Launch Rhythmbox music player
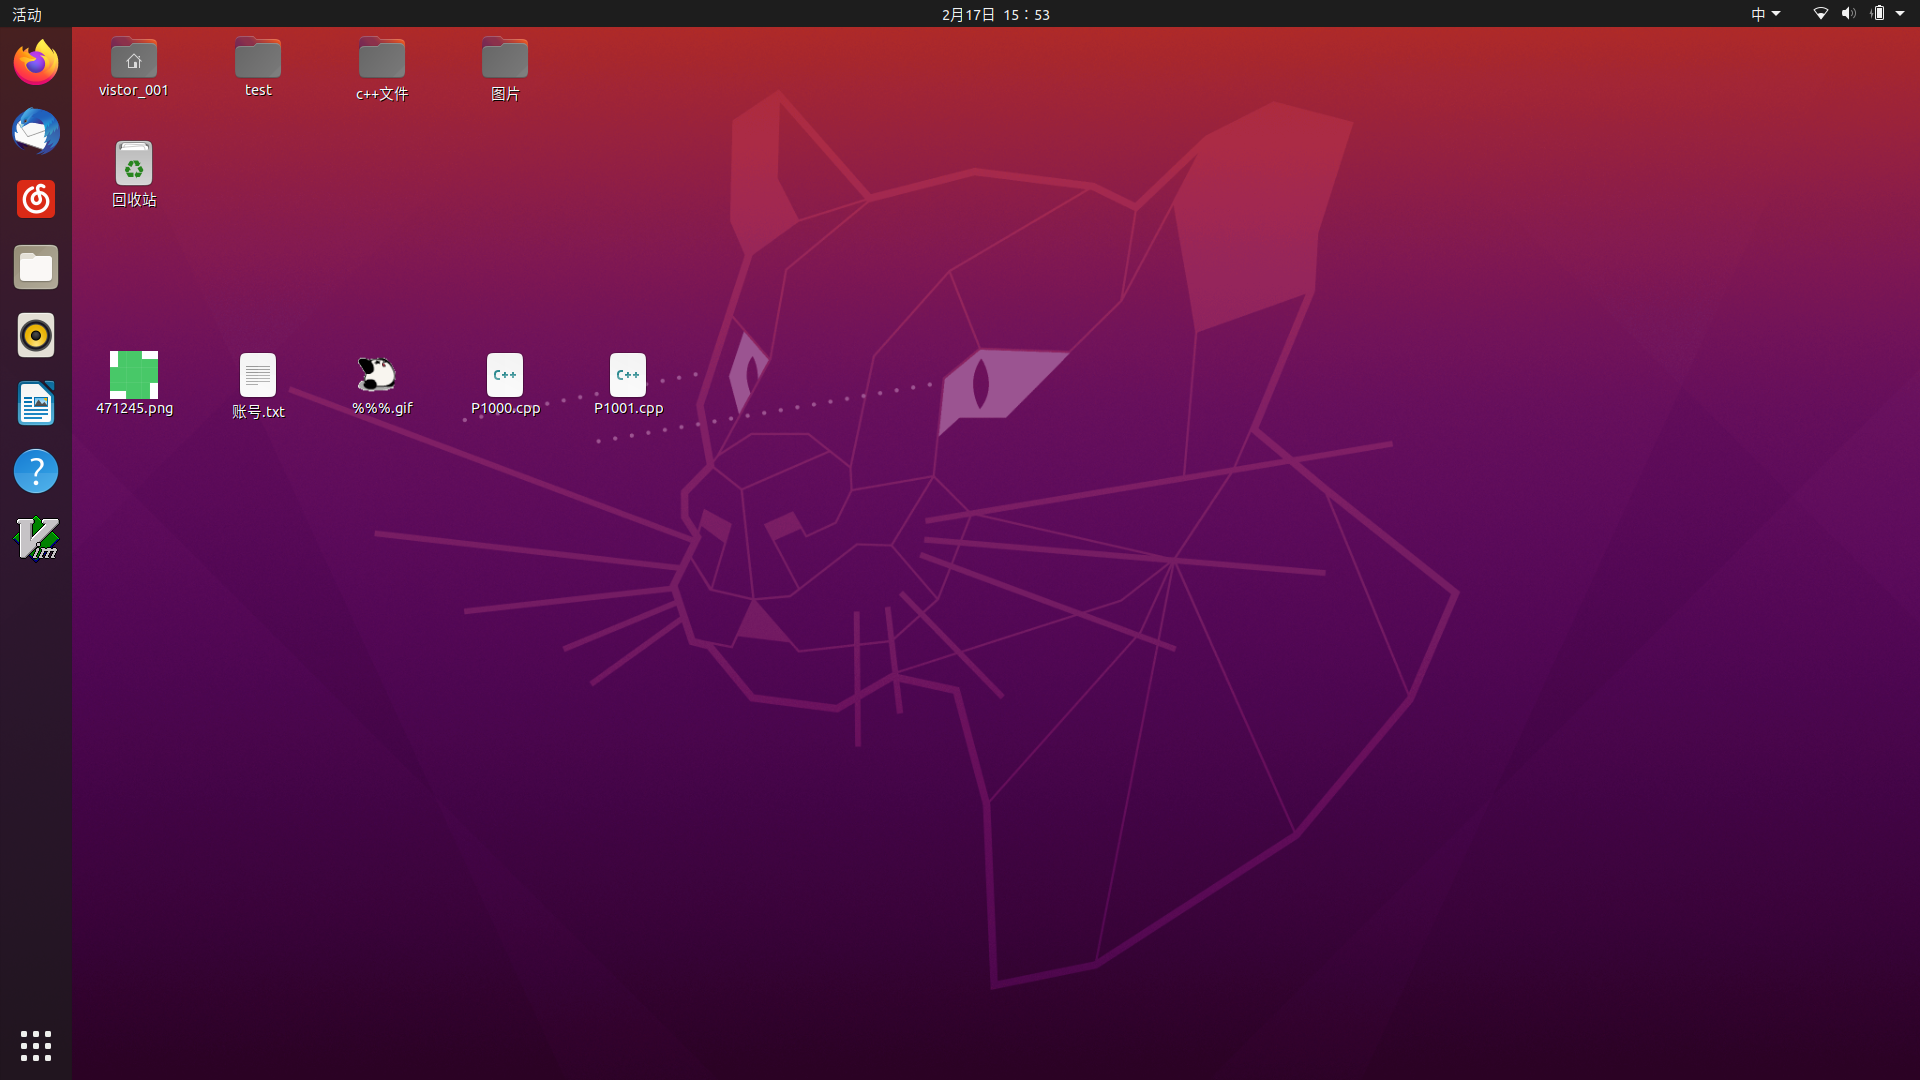The image size is (1920, 1080). 36,335
